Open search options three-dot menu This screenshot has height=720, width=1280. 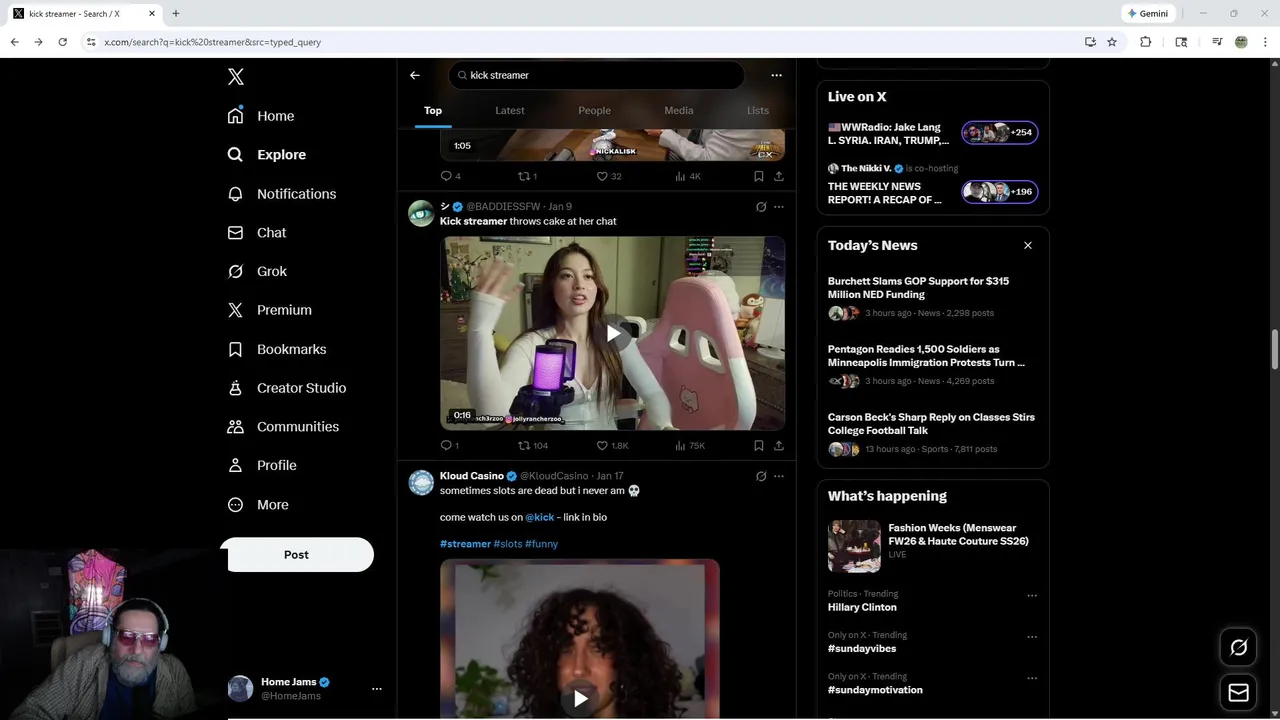coord(776,75)
